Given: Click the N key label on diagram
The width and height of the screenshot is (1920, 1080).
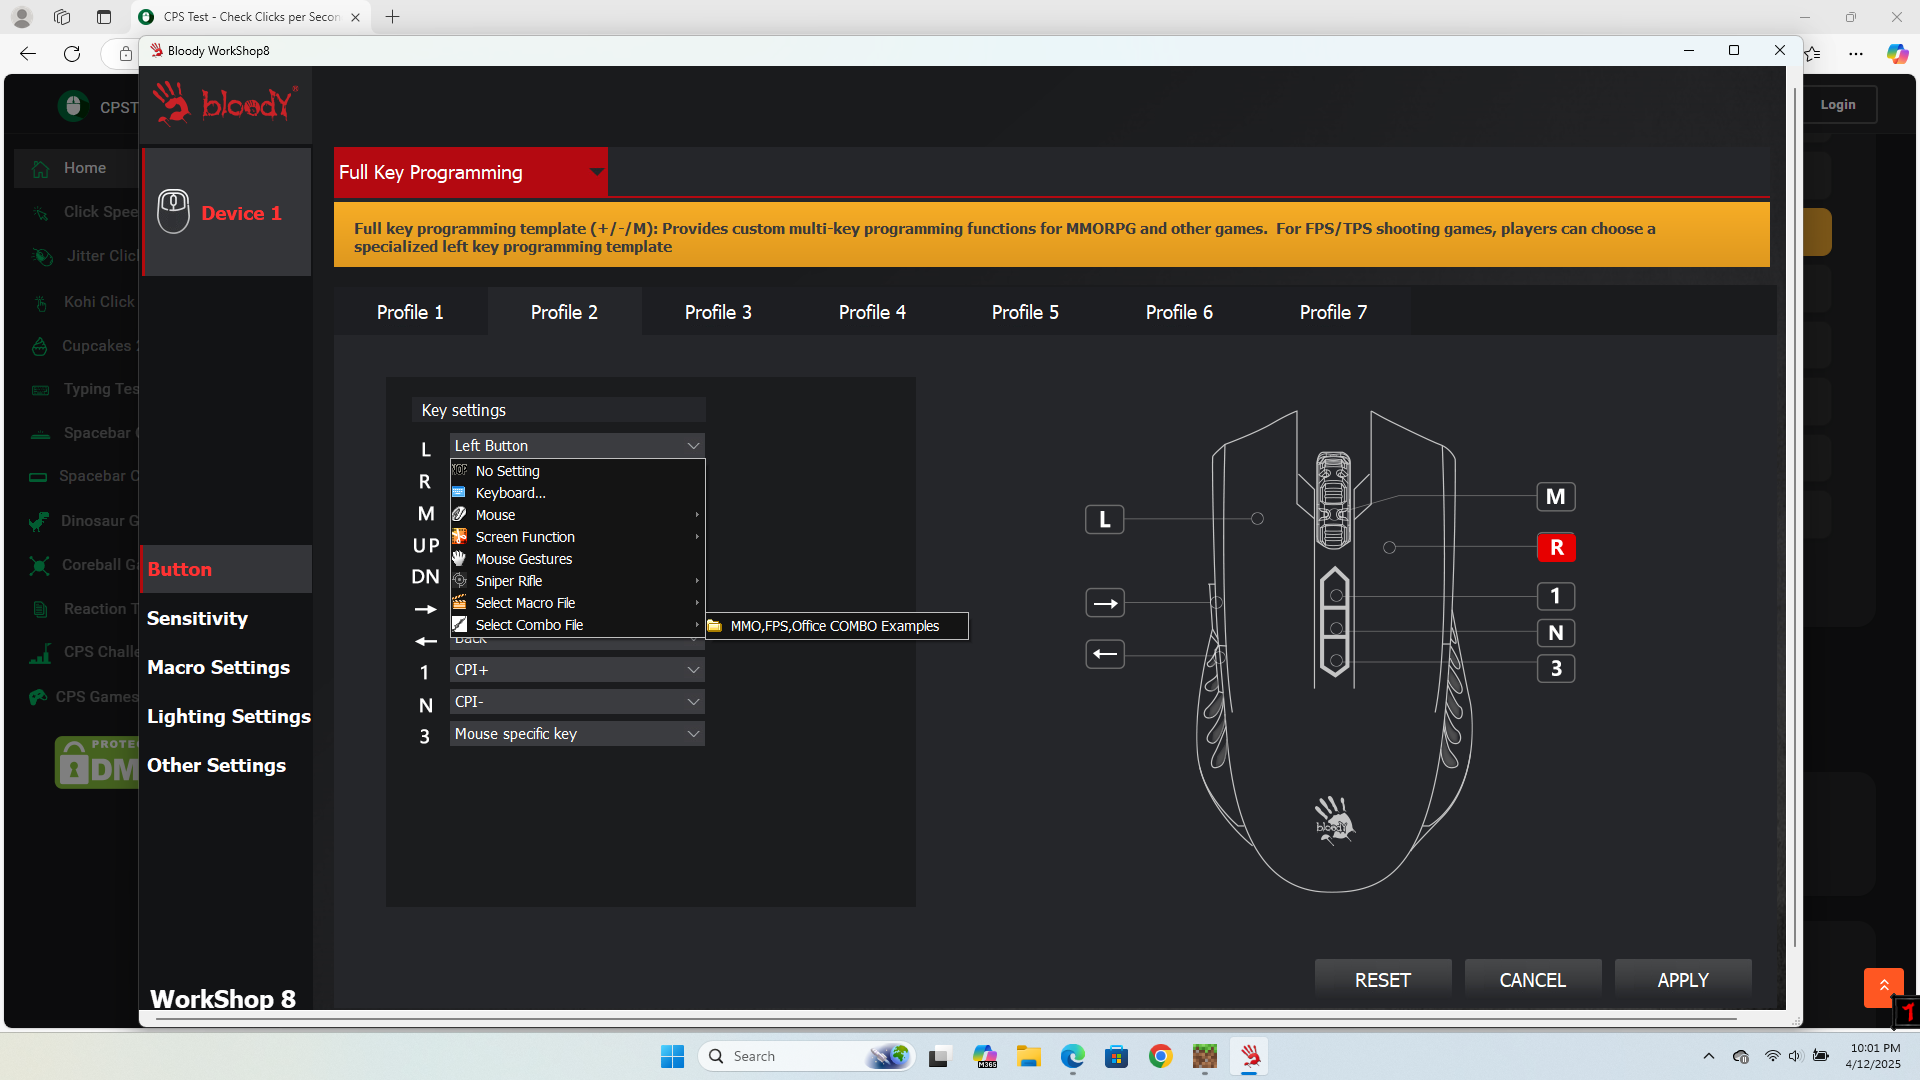Looking at the screenshot, I should (1556, 632).
